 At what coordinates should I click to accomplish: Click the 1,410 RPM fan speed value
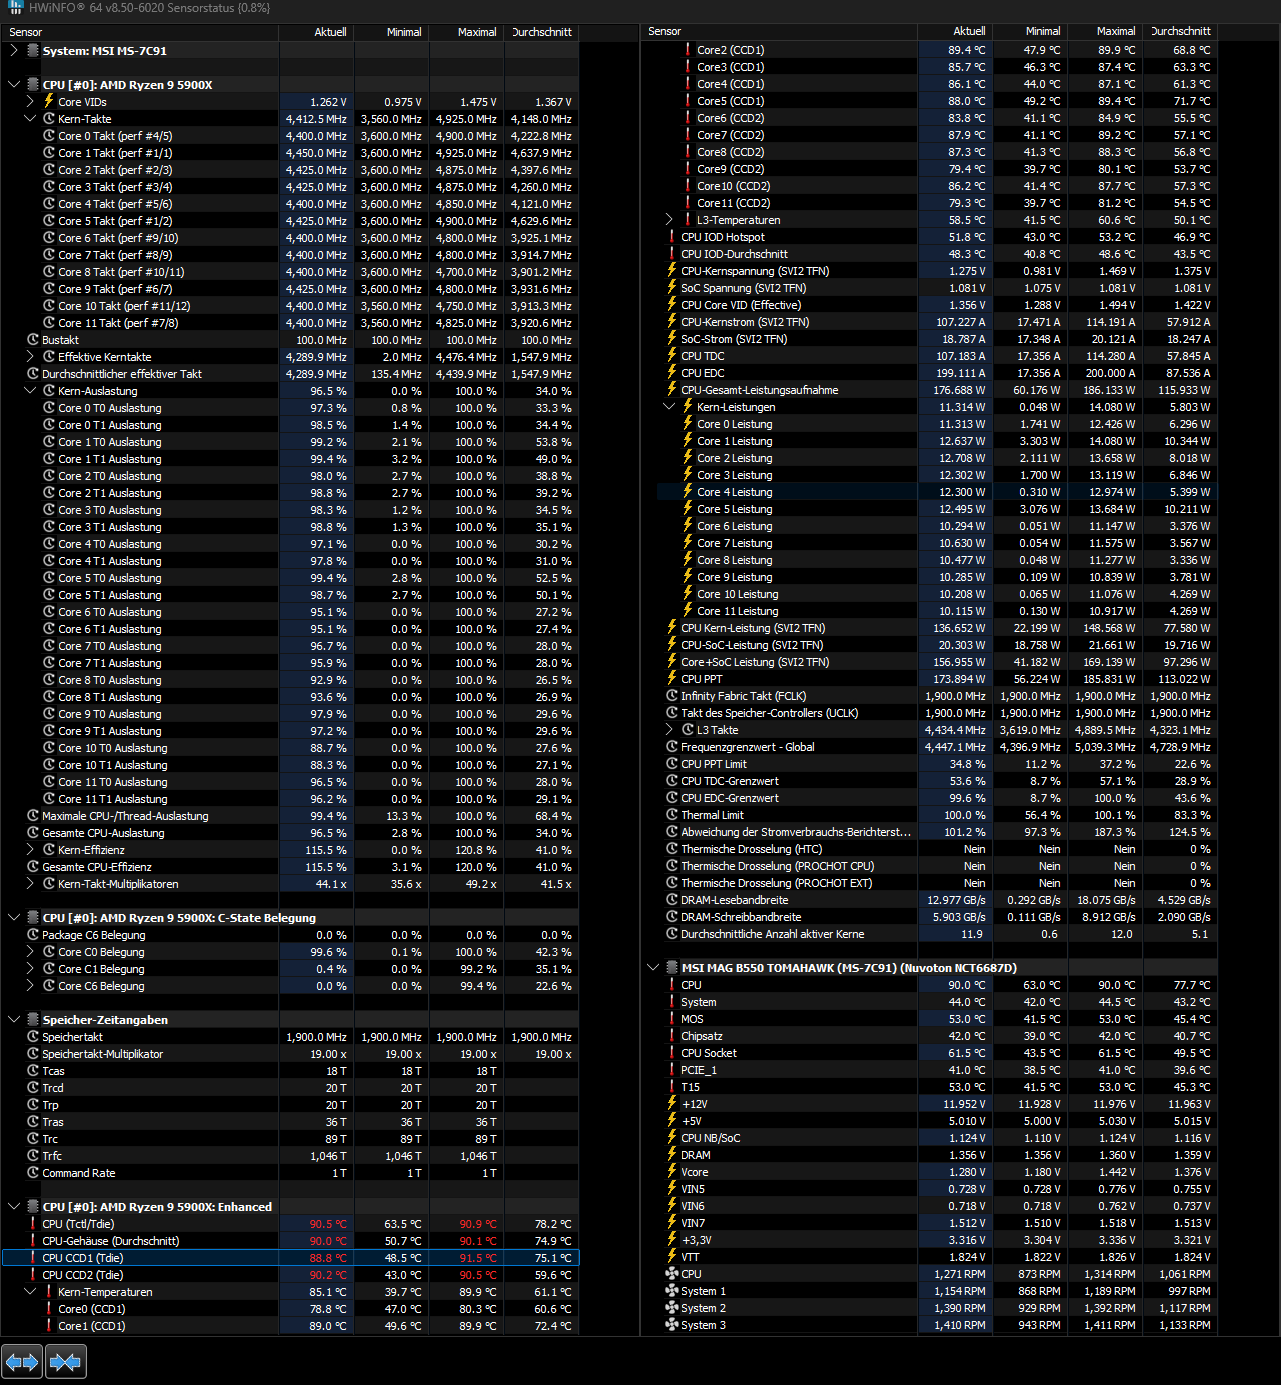pos(960,1325)
